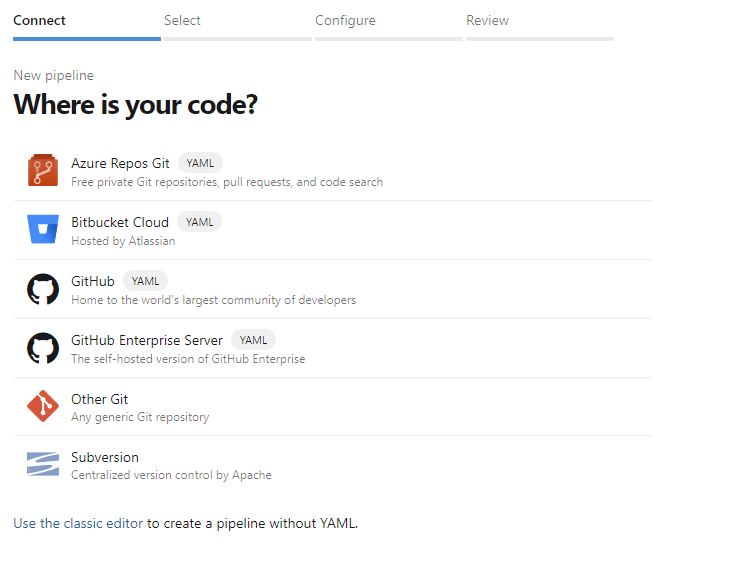The height and width of the screenshot is (568, 740).
Task: Click the Other Git diamond icon
Action: click(43, 406)
